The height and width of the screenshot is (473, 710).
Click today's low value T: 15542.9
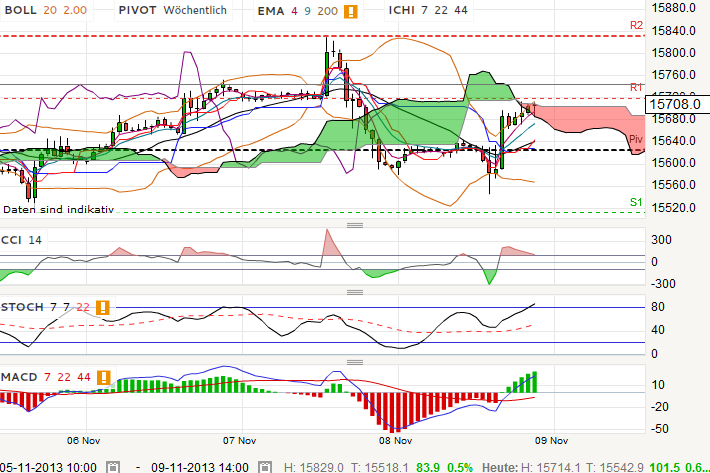615,467
